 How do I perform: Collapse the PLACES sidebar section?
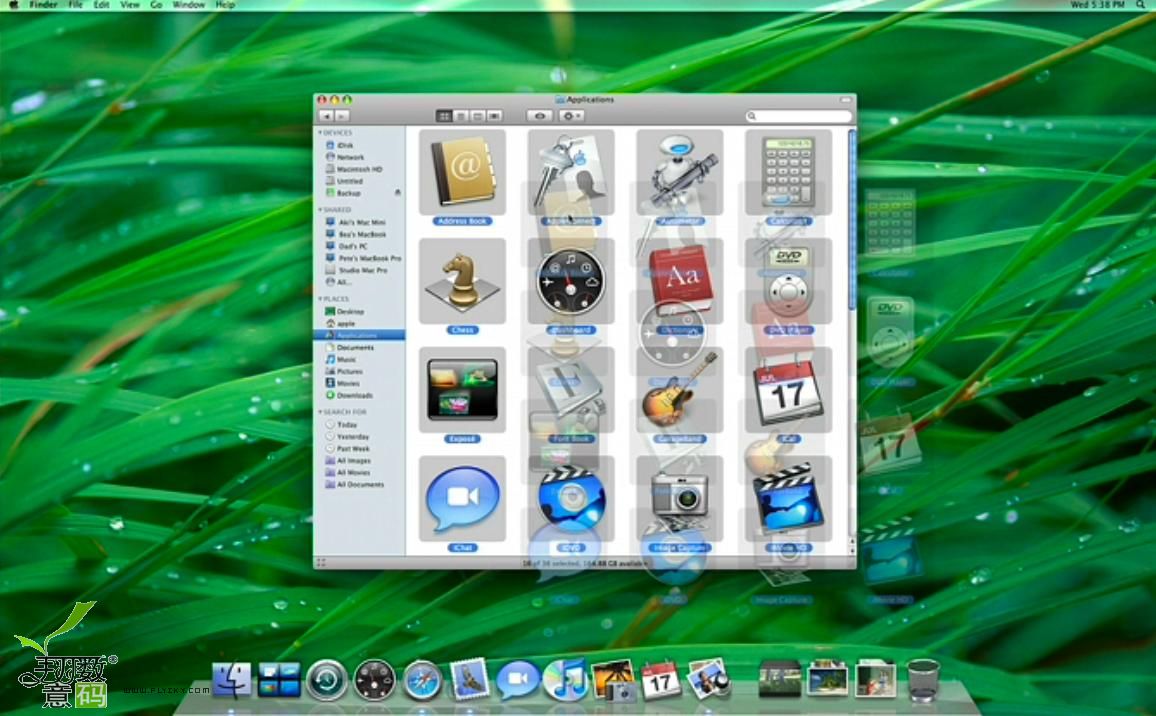tap(321, 299)
